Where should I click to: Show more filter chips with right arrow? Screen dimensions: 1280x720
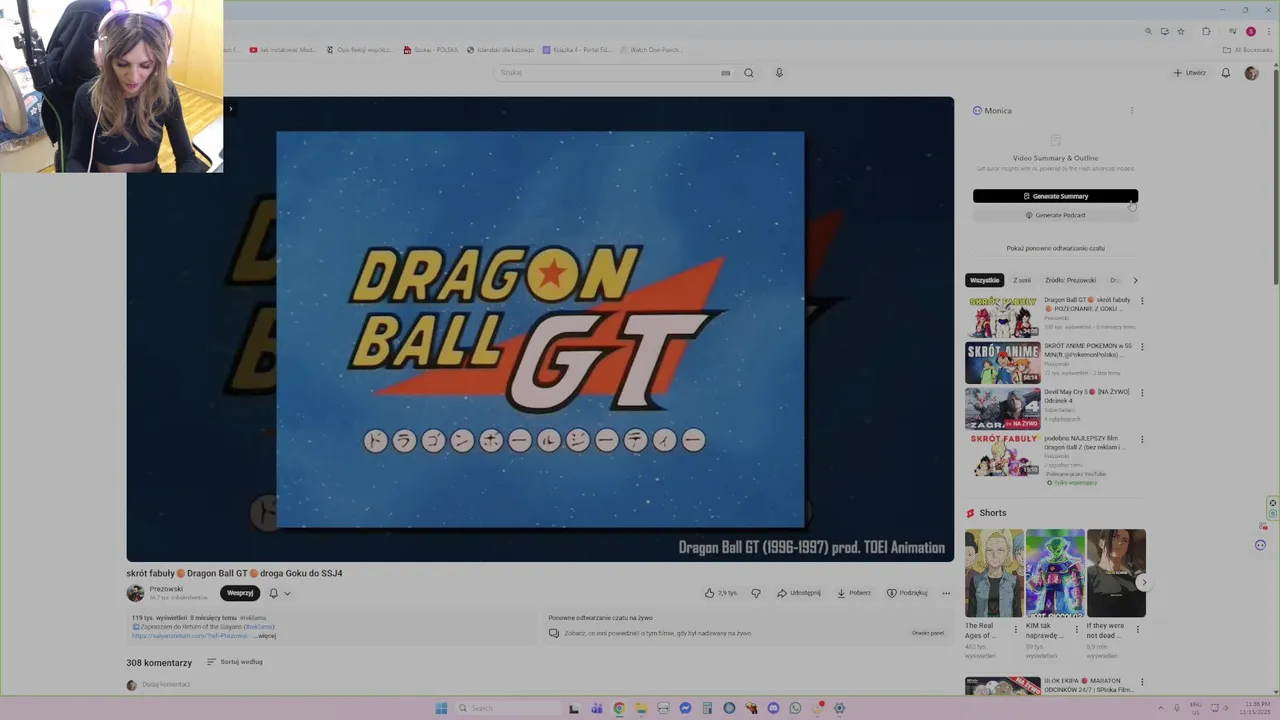(x=1135, y=280)
